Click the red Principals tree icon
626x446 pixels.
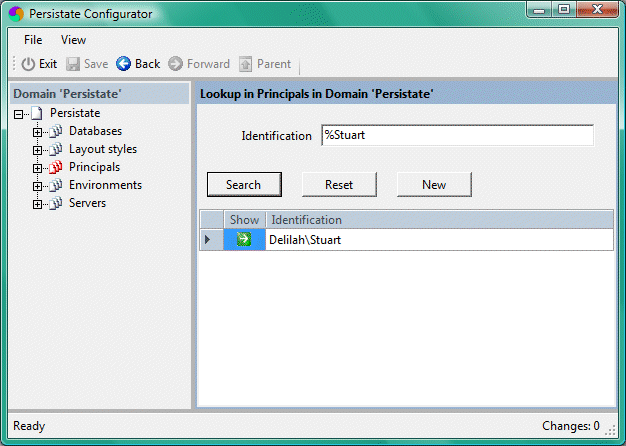click(x=56, y=168)
